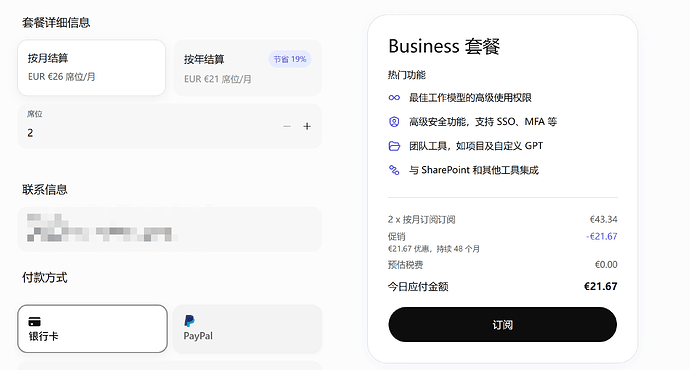The height and width of the screenshot is (370, 690).
Task: Click the 订阅 subscribe button
Action: coord(503,325)
